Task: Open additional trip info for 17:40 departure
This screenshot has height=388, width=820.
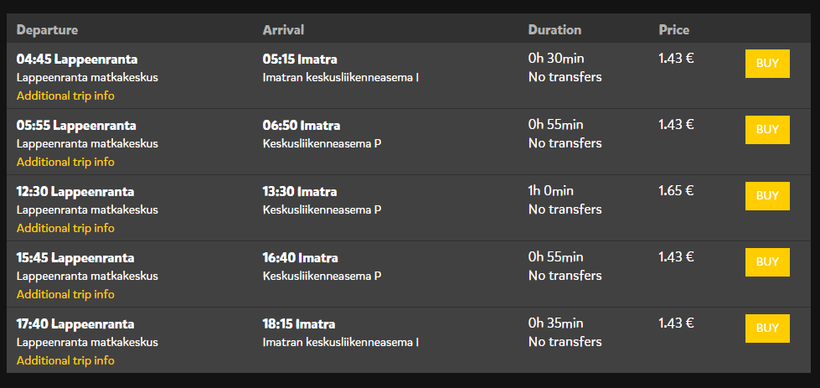Action: (x=65, y=360)
